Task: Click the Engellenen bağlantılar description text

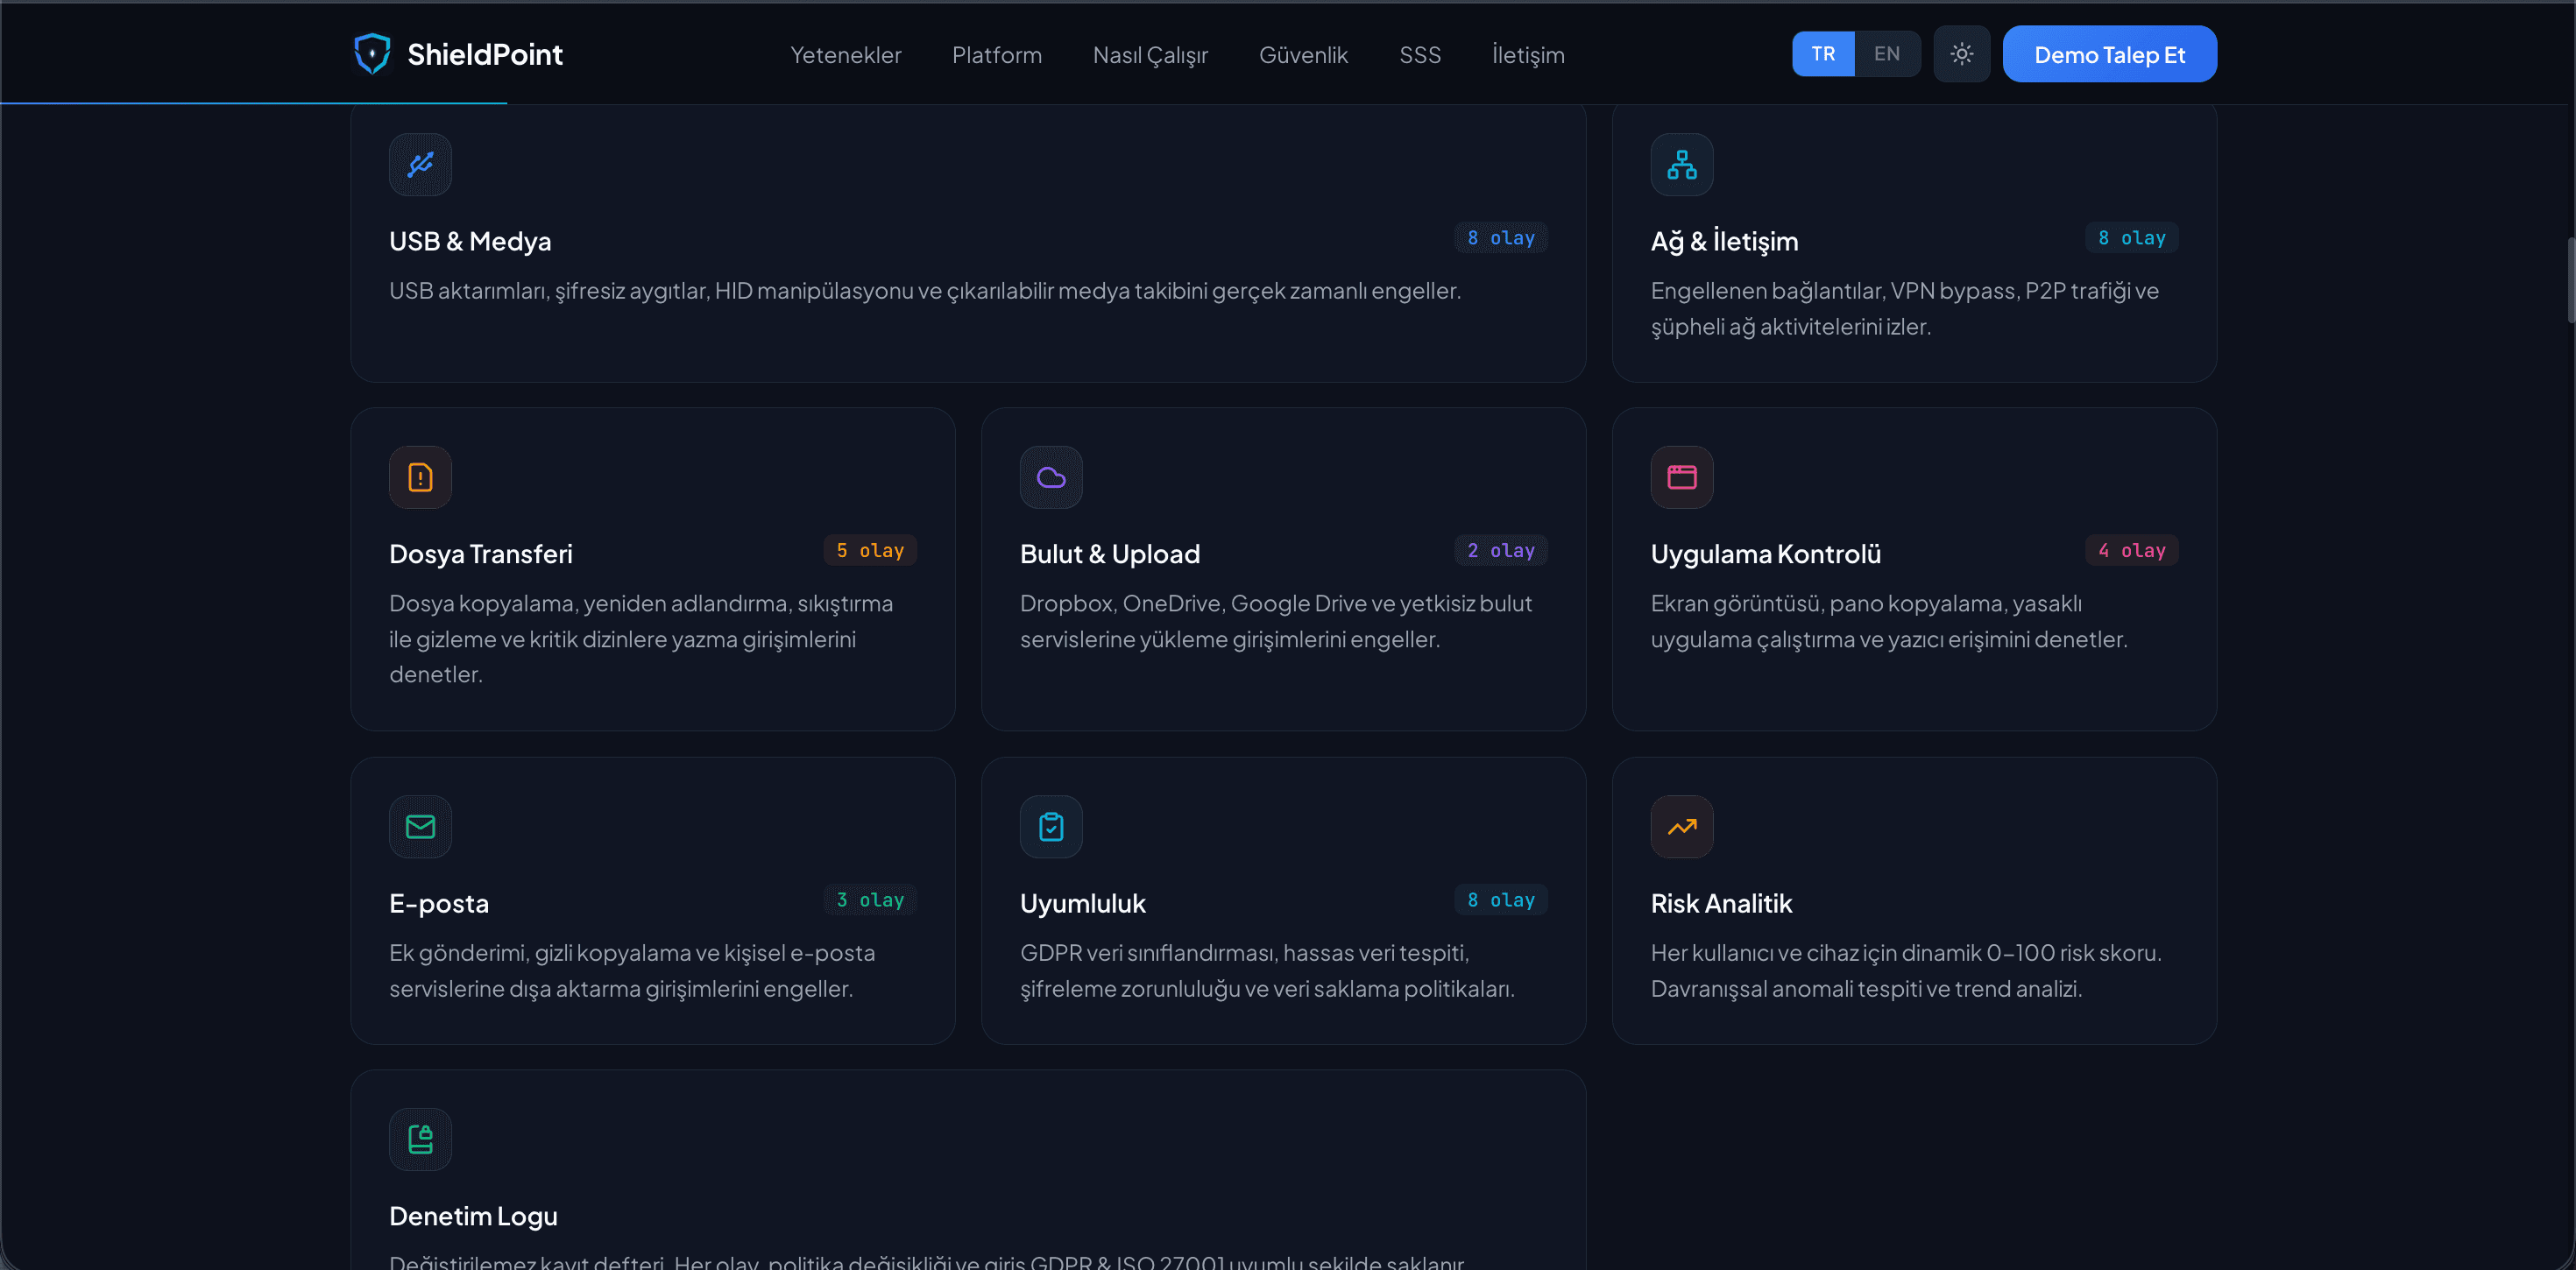Action: point(1905,308)
